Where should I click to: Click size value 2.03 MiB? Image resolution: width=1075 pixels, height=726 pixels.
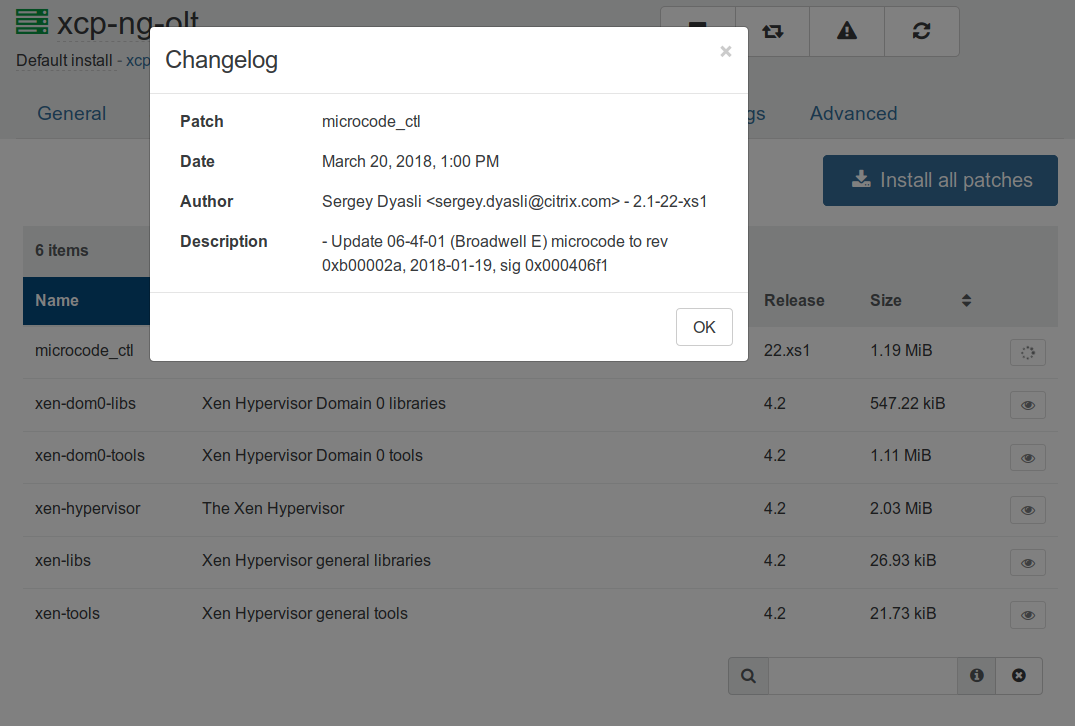(x=901, y=508)
